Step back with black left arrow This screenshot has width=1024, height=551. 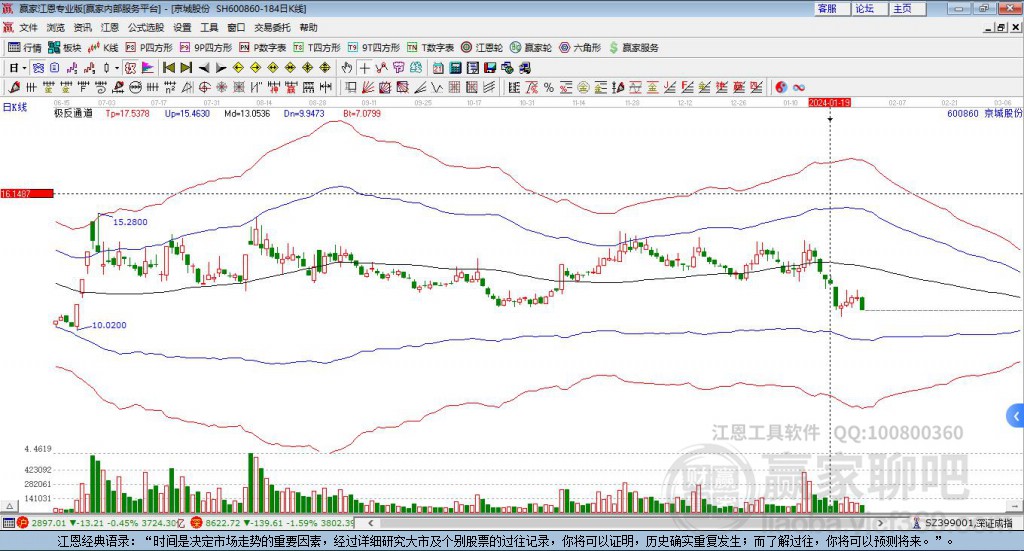click(204, 68)
